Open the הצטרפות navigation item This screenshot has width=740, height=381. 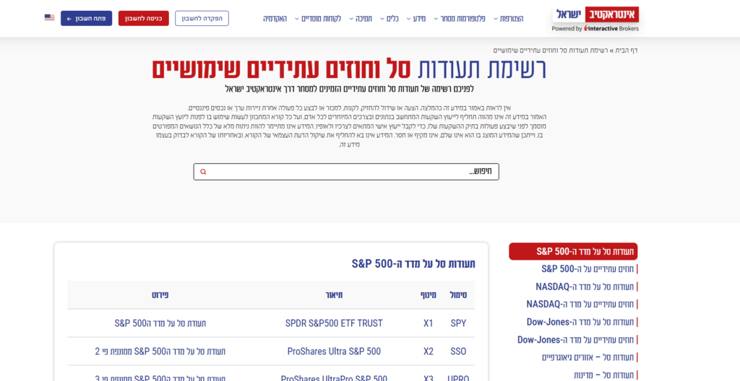click(x=512, y=19)
